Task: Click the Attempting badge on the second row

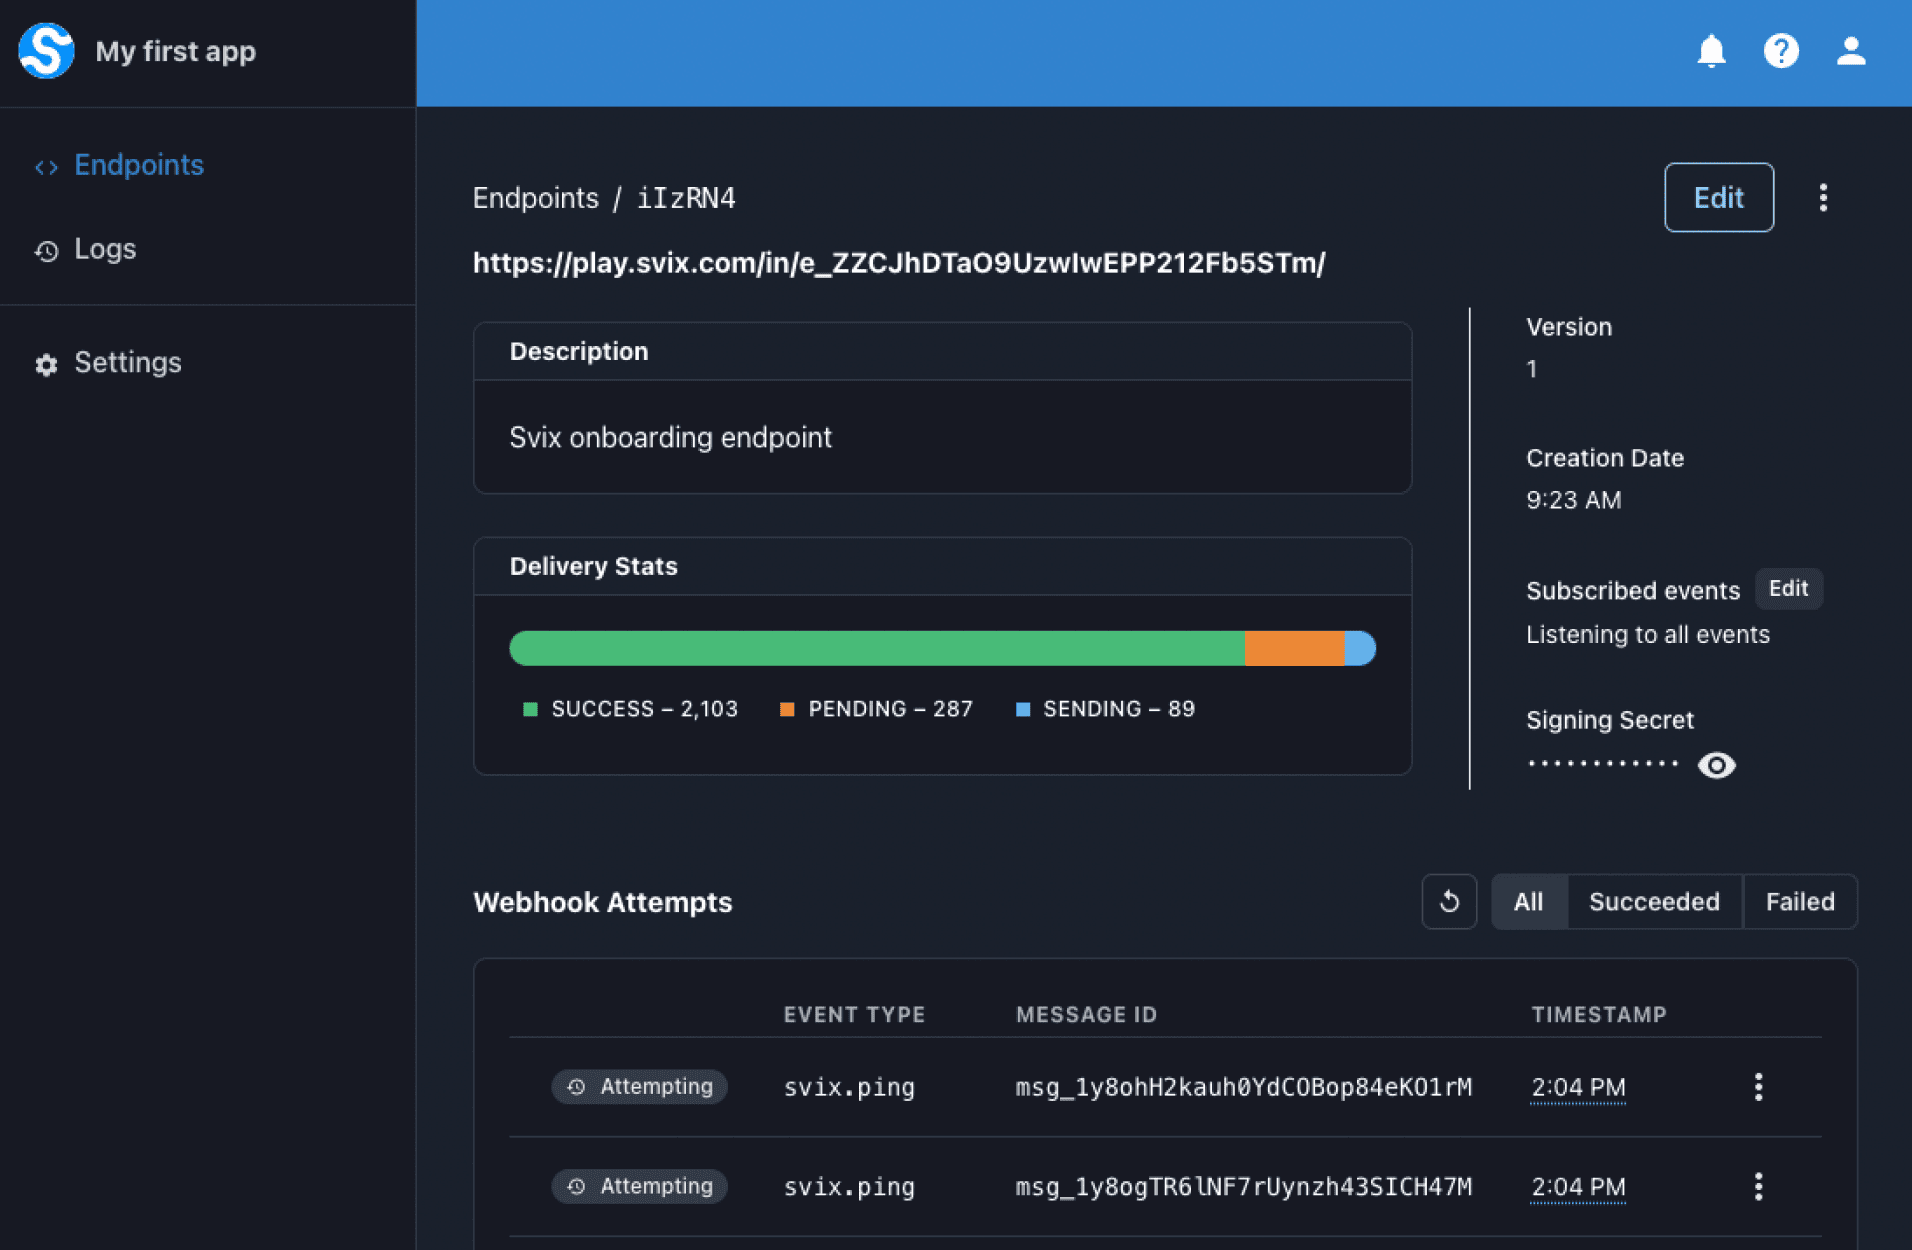Action: click(x=639, y=1186)
